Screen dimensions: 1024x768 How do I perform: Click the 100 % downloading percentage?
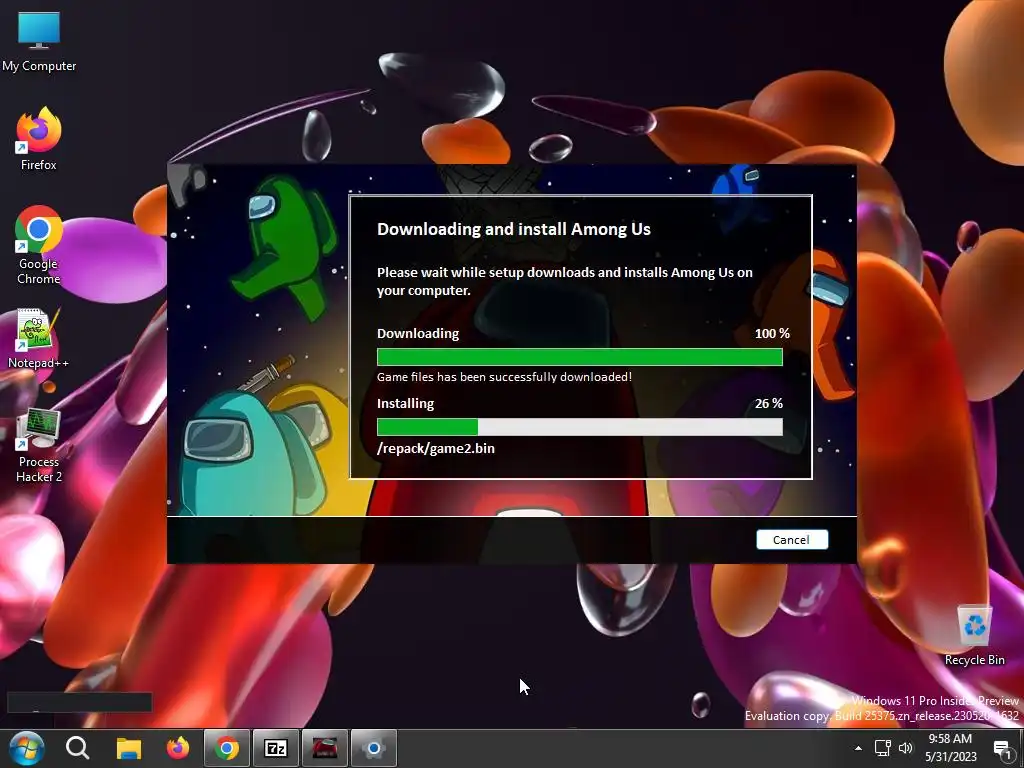tap(772, 334)
